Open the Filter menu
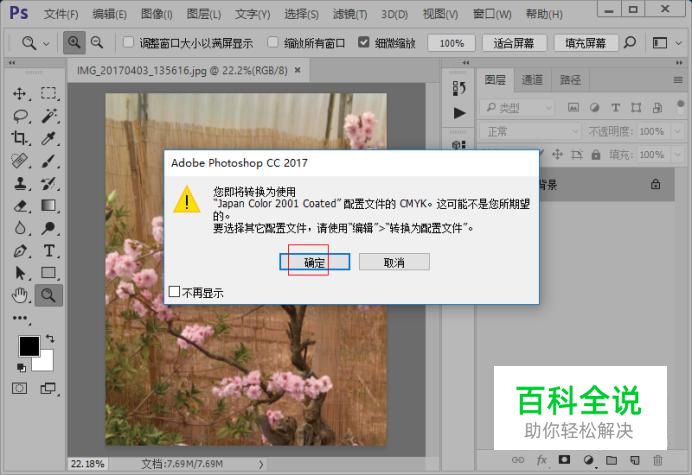The height and width of the screenshot is (475, 692). point(350,14)
